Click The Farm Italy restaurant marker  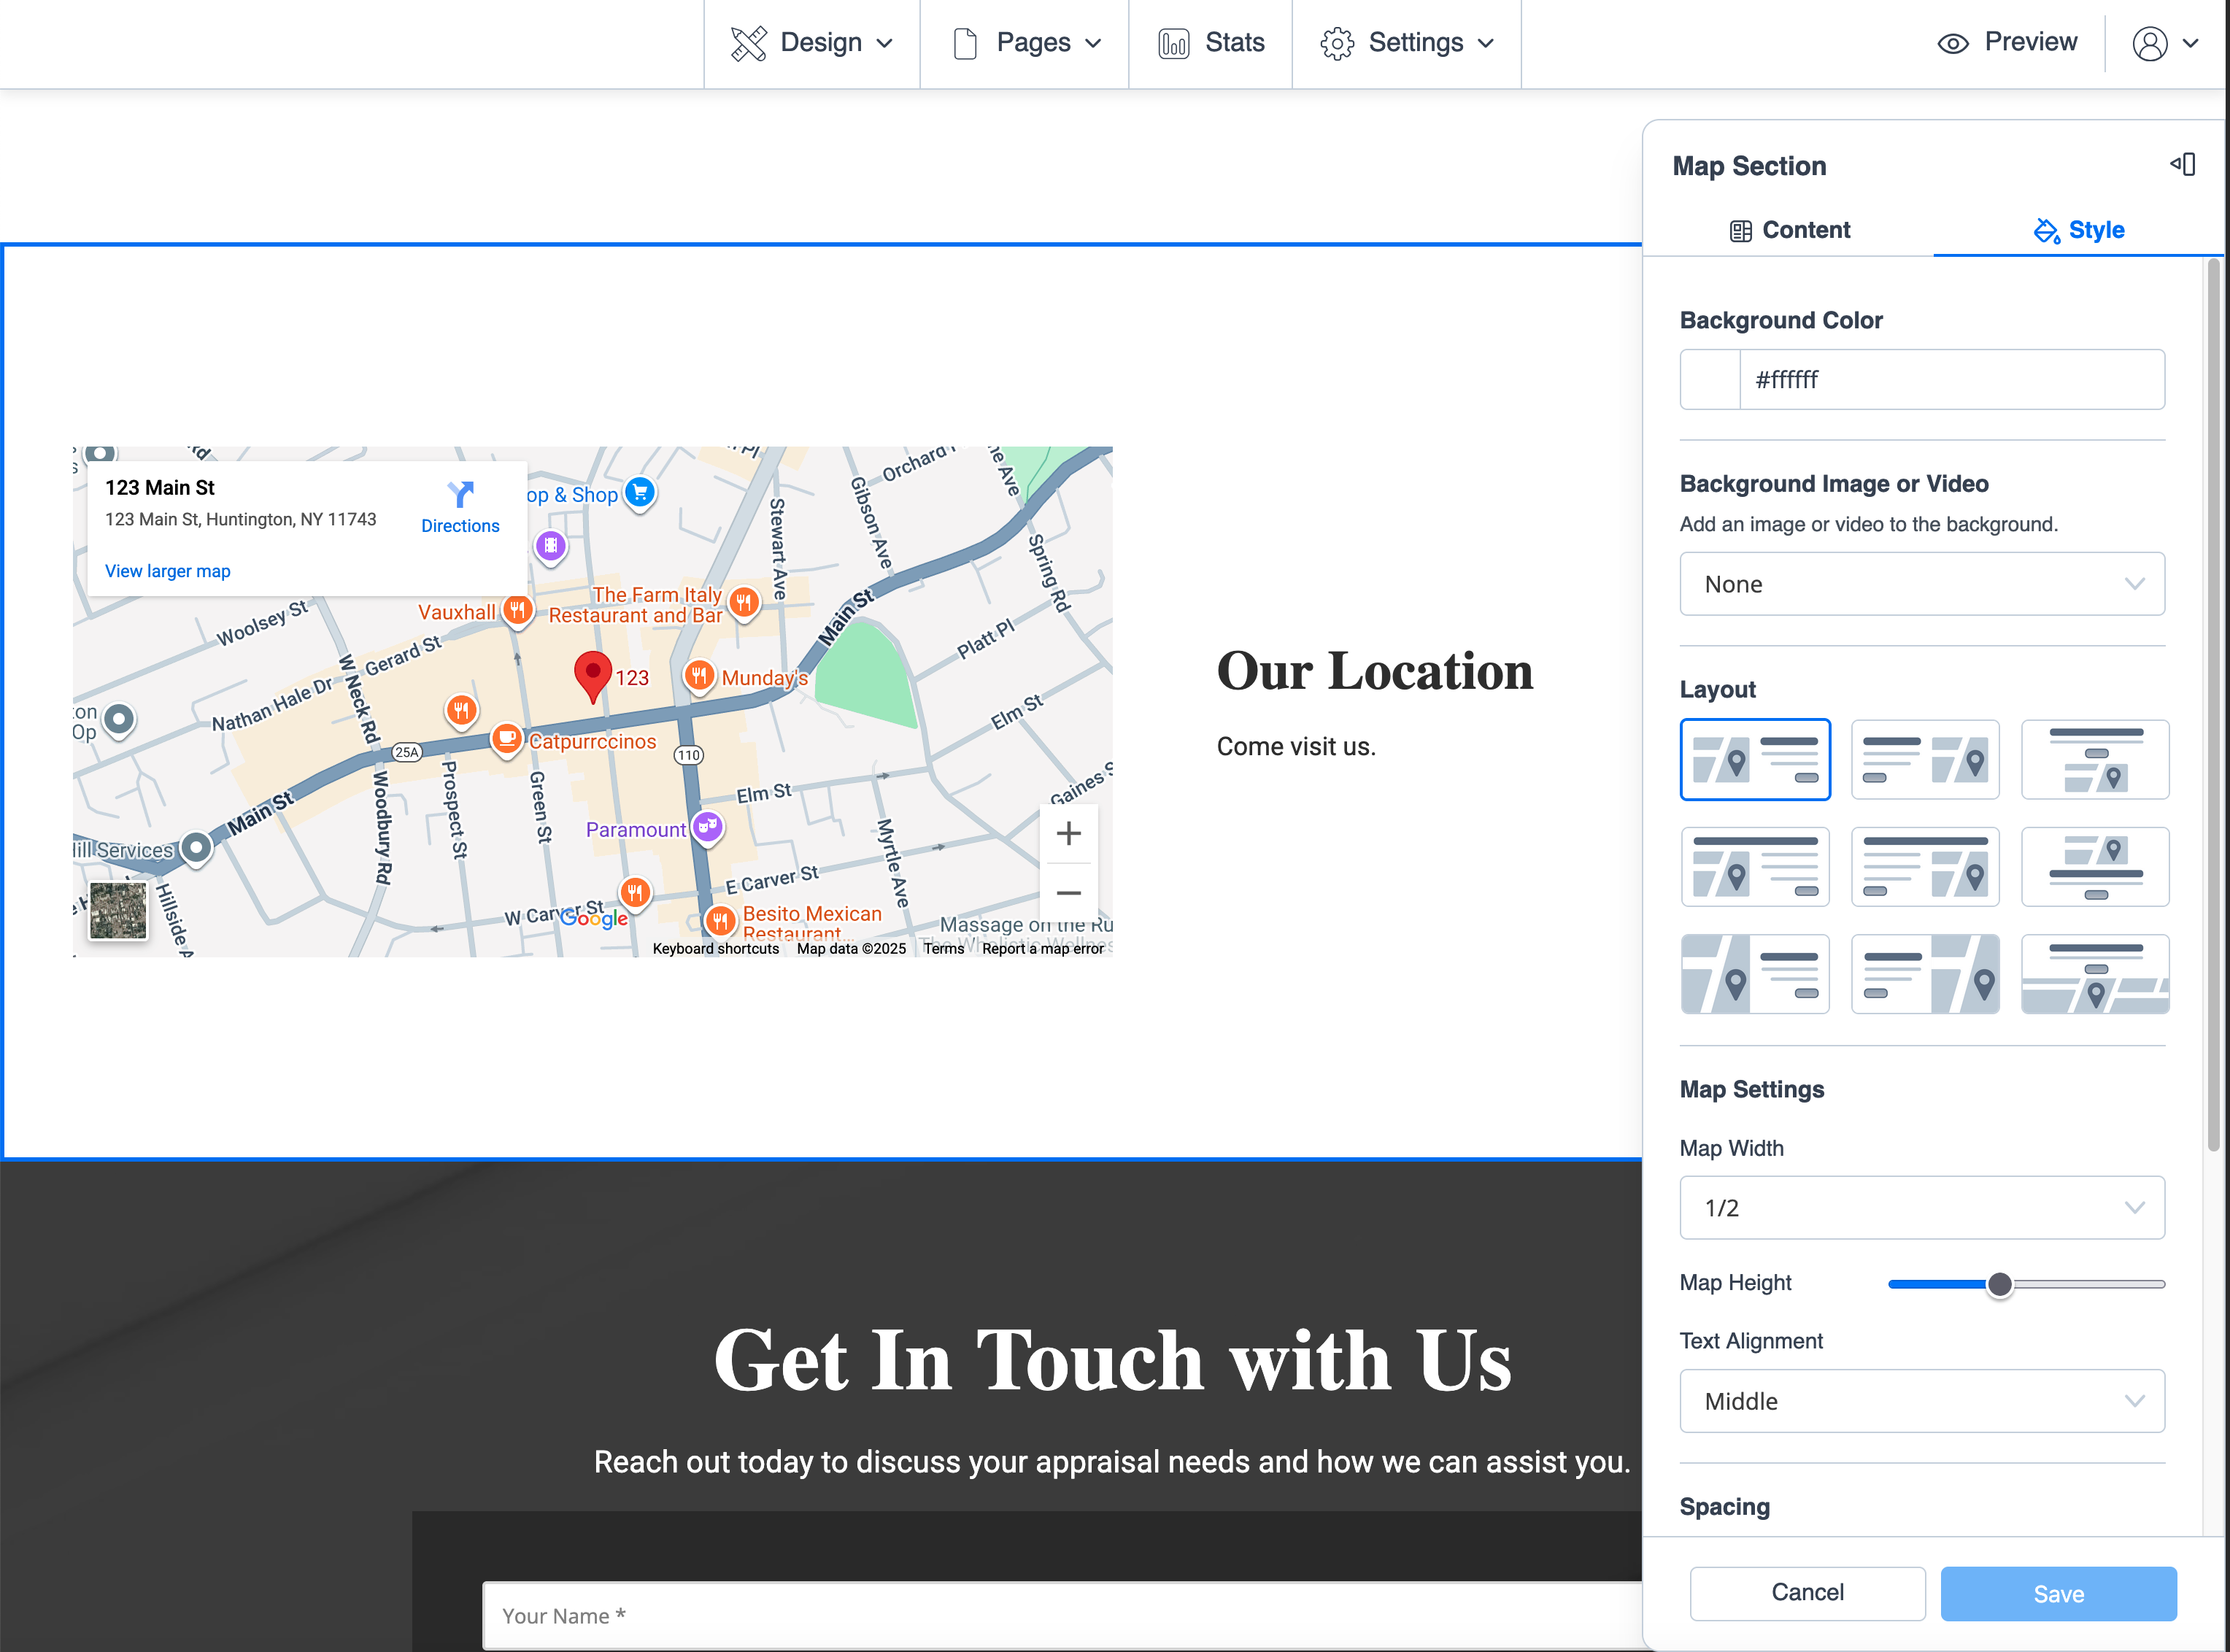[743, 602]
